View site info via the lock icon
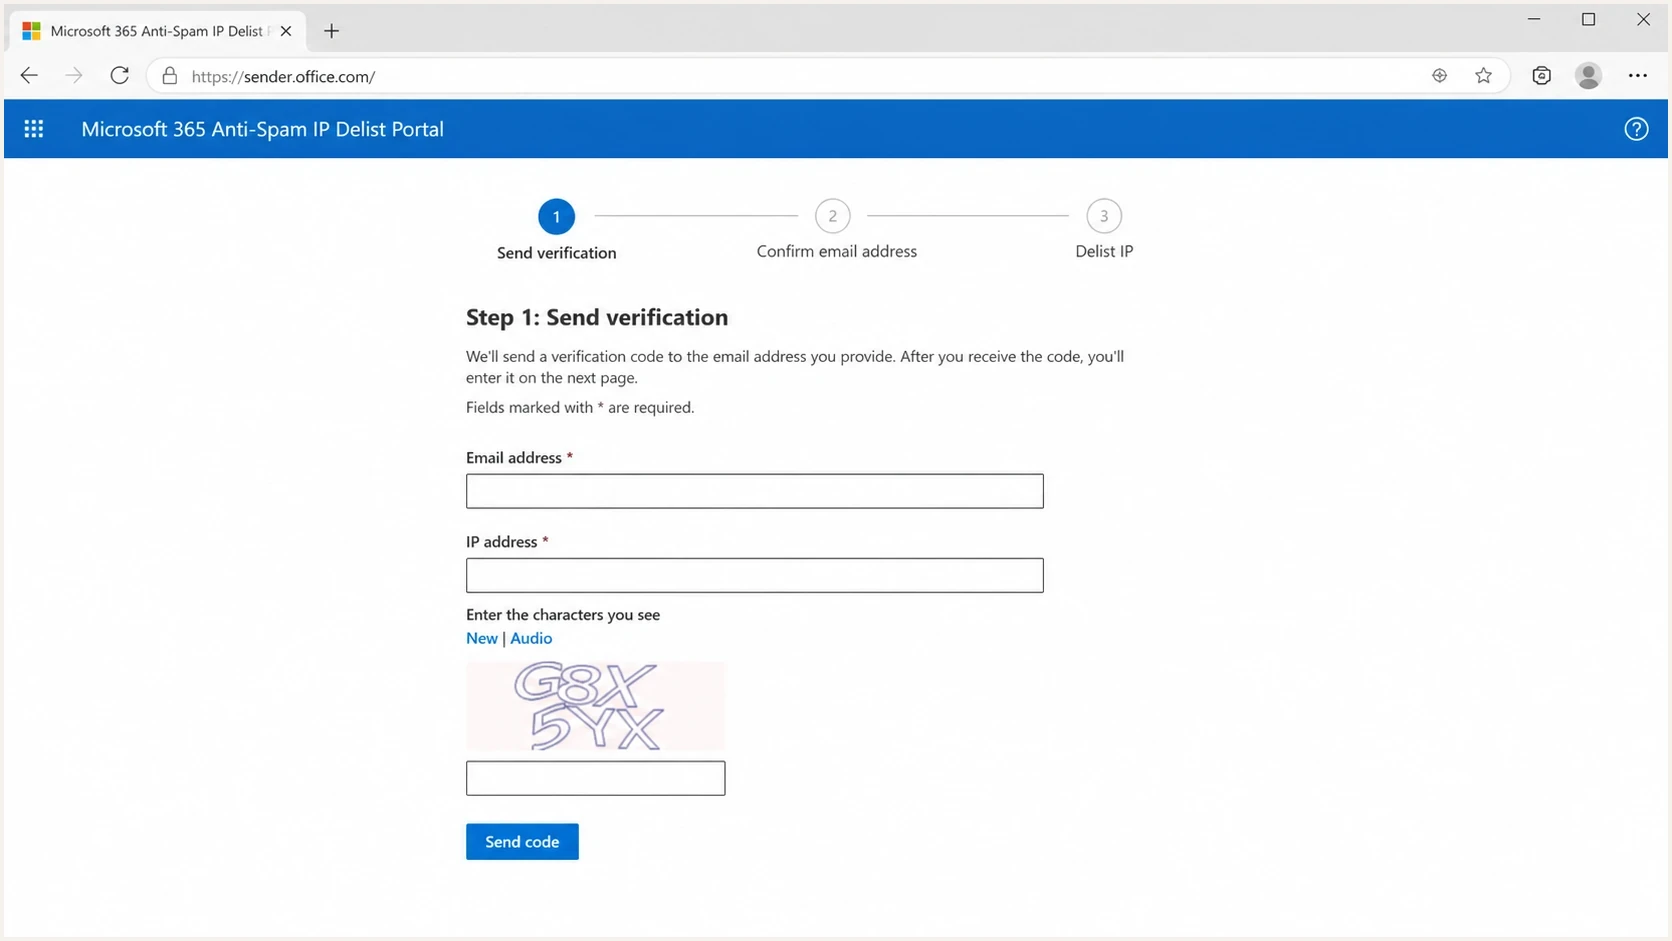1672x941 pixels. coord(170,76)
